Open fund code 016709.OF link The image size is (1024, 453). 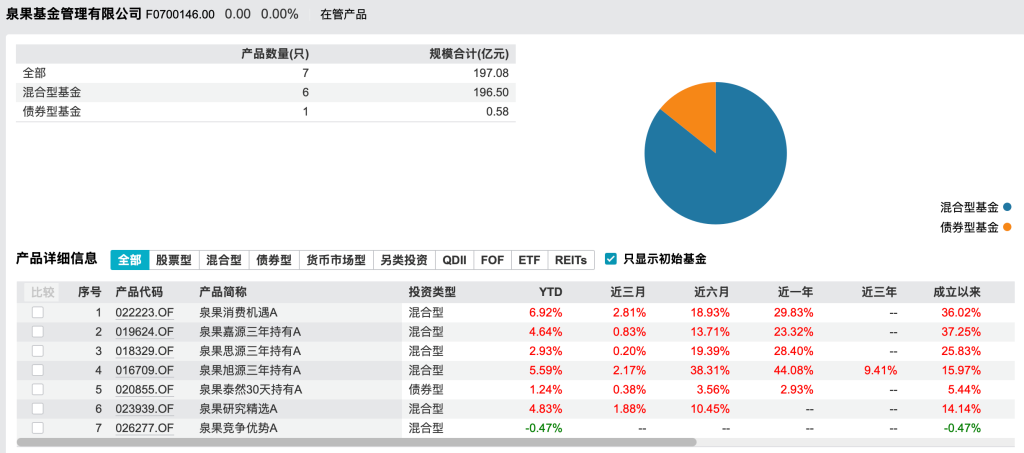coord(145,370)
